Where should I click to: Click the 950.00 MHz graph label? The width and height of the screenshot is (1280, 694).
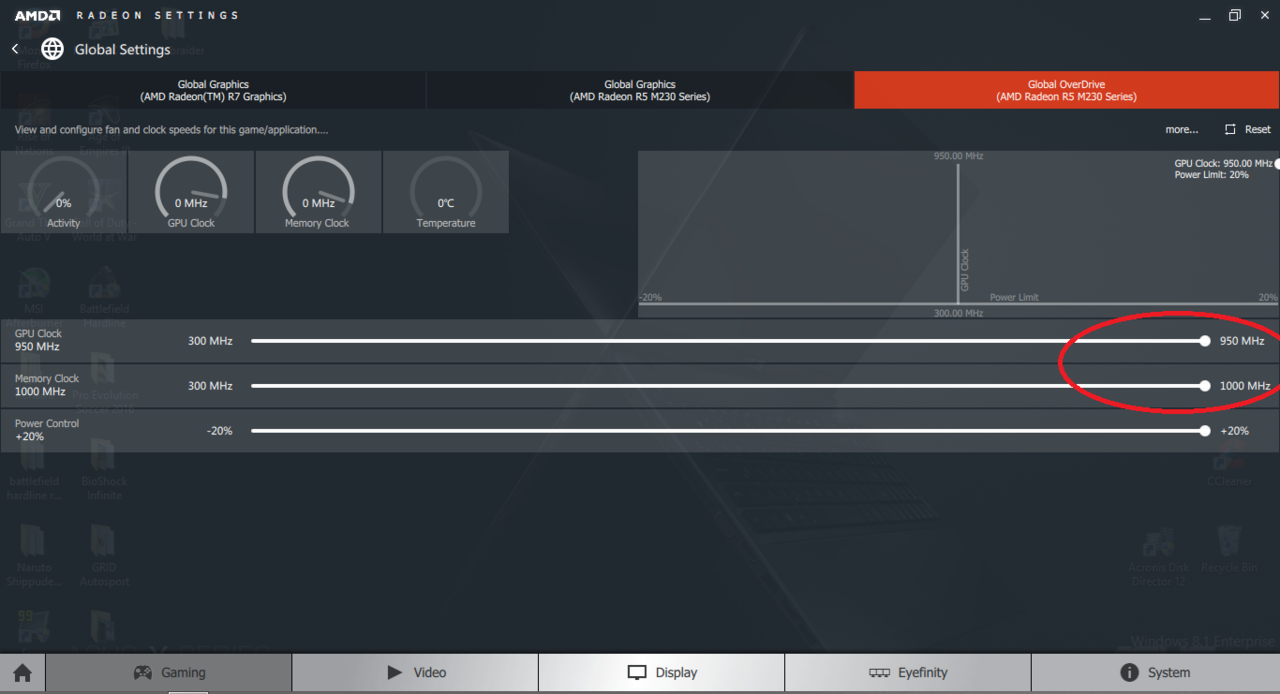click(959, 157)
